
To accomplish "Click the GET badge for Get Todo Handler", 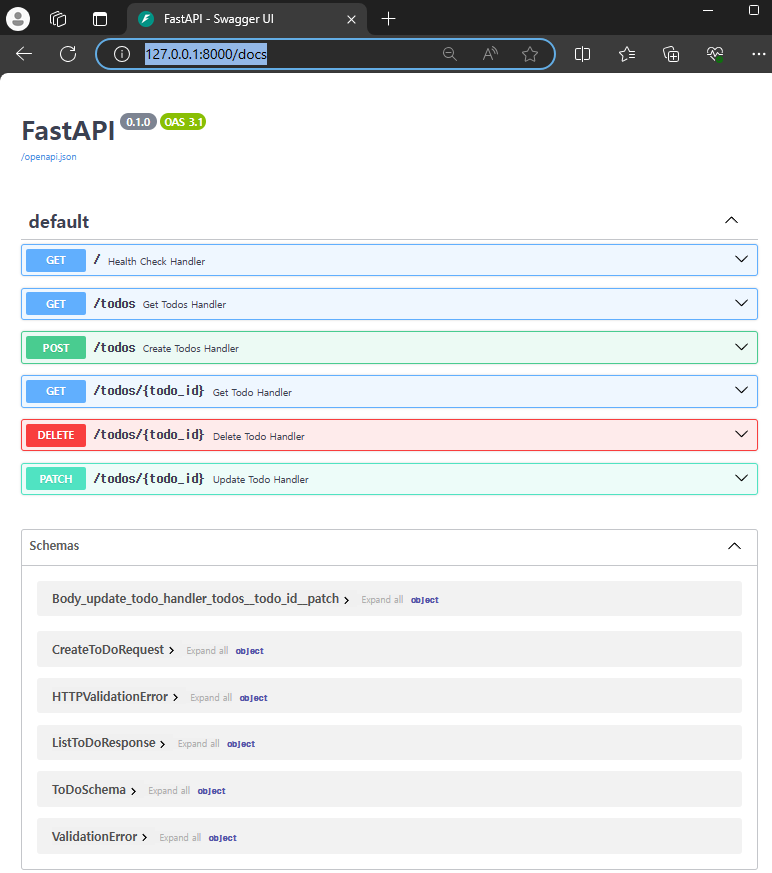I will pyautogui.click(x=56, y=391).
